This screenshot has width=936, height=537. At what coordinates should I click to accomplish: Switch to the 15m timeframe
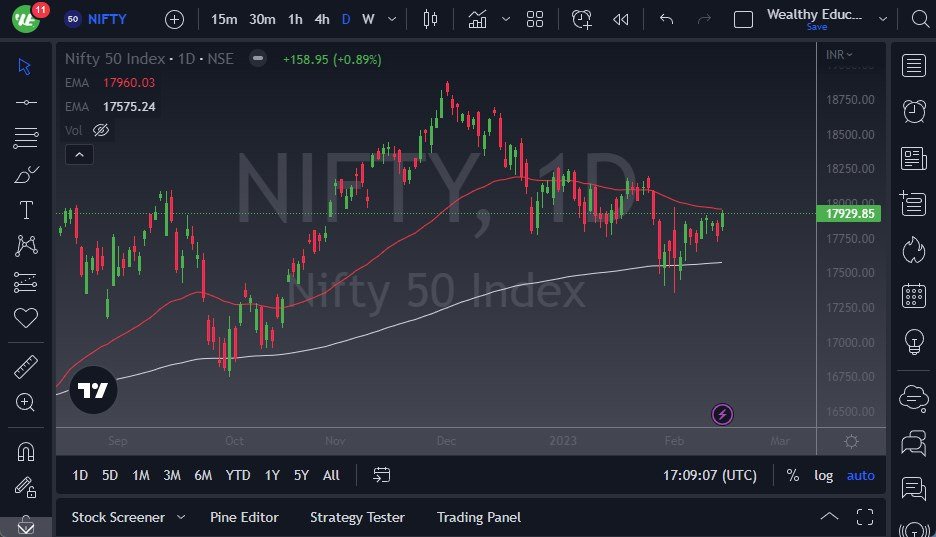tap(224, 20)
